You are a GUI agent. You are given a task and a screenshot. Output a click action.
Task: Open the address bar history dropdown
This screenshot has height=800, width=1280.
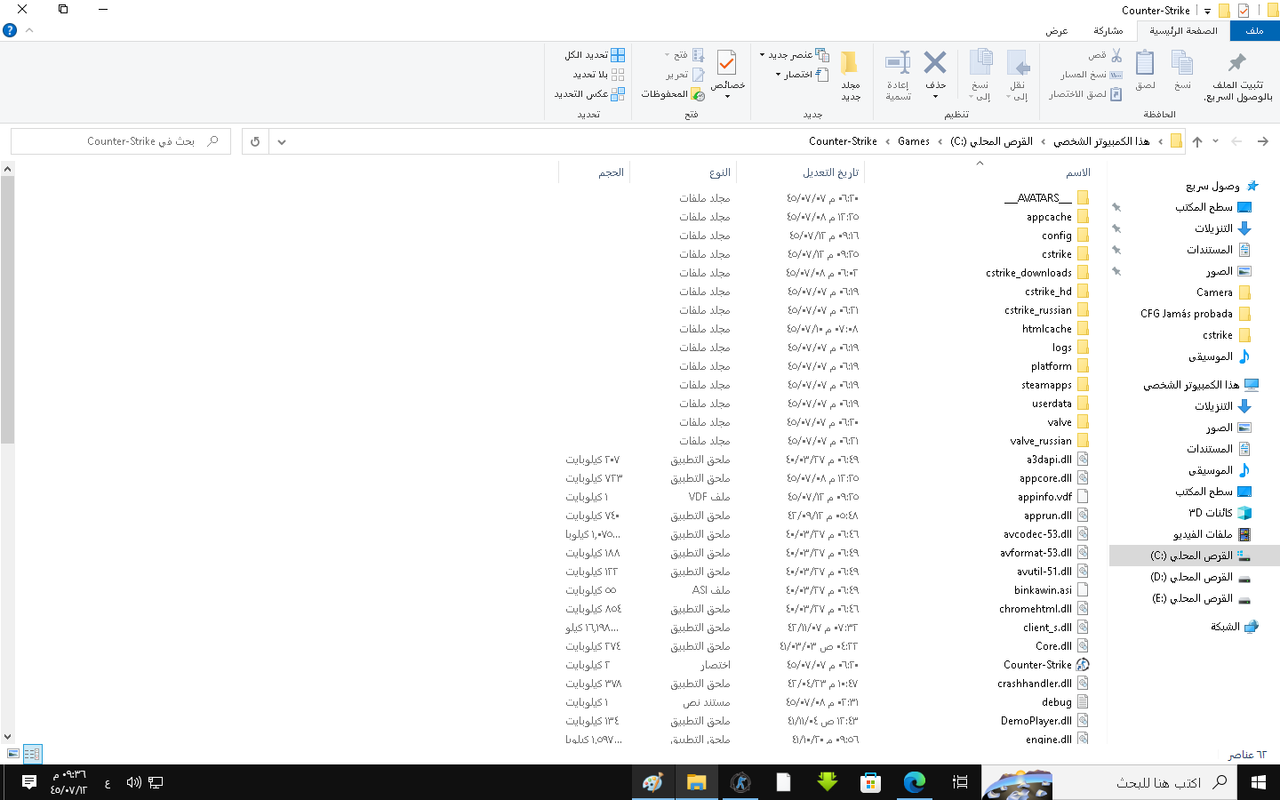281,141
